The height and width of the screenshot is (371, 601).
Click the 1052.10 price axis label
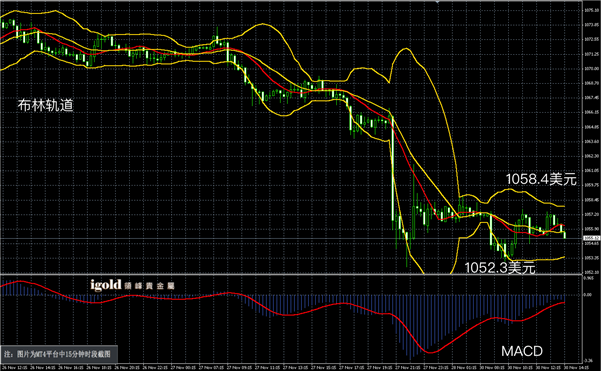coord(592,272)
